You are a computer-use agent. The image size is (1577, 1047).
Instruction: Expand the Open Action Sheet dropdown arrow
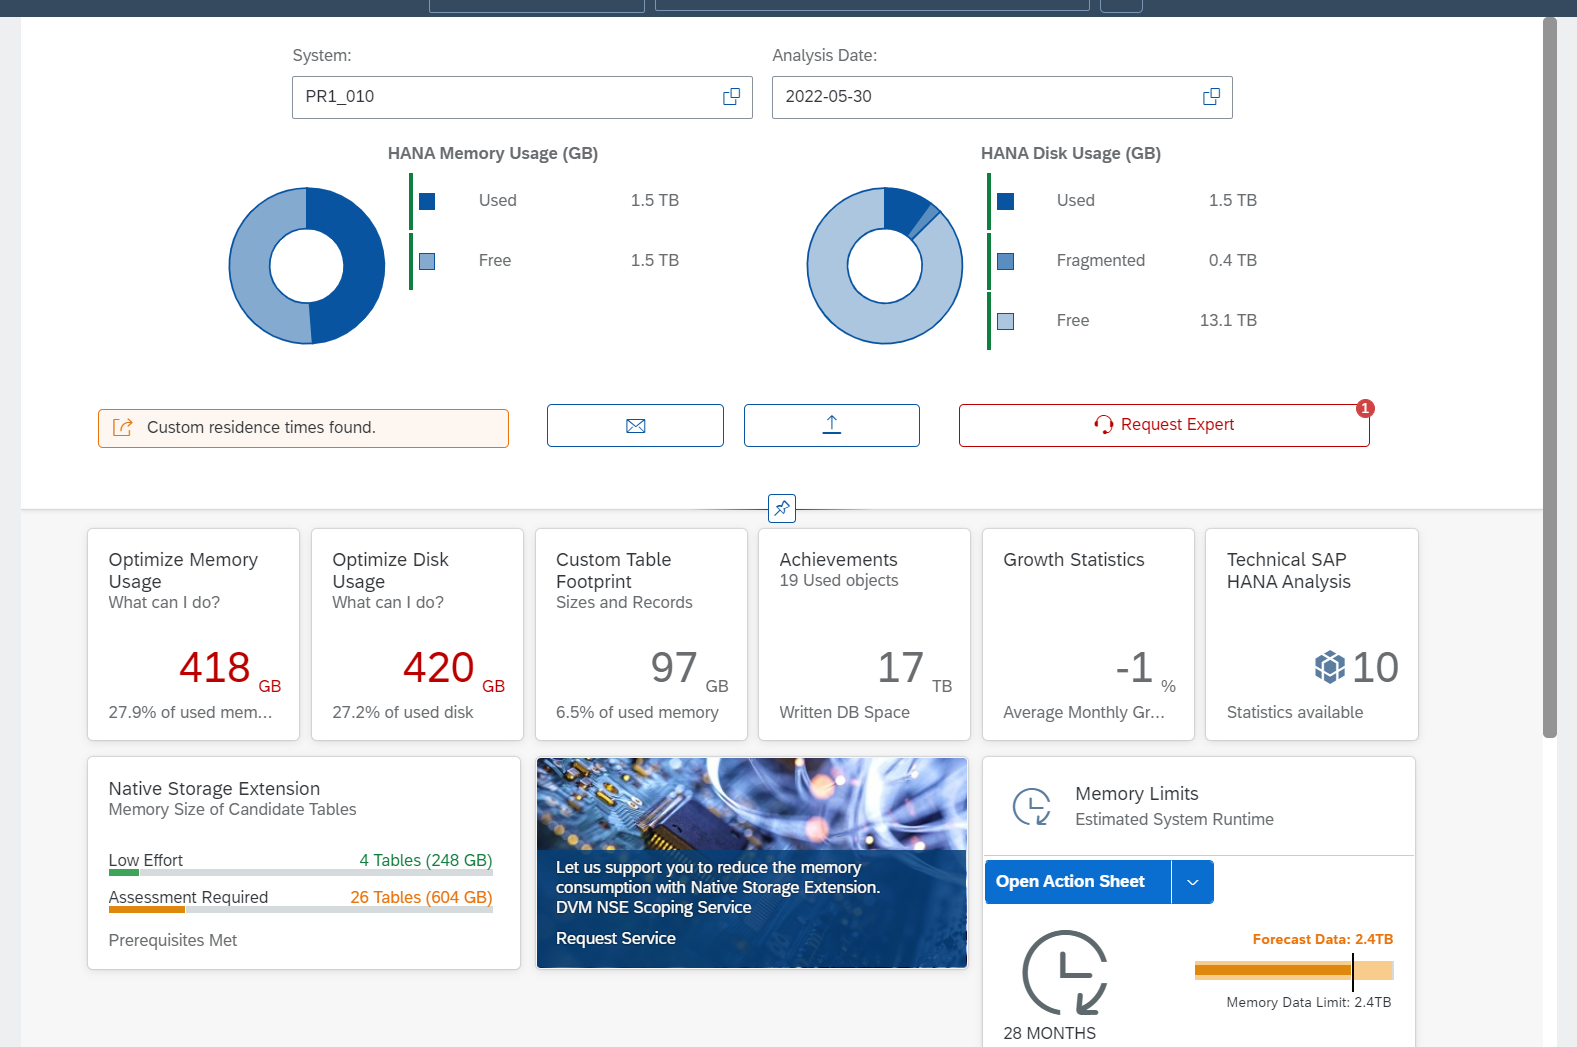tap(1192, 882)
